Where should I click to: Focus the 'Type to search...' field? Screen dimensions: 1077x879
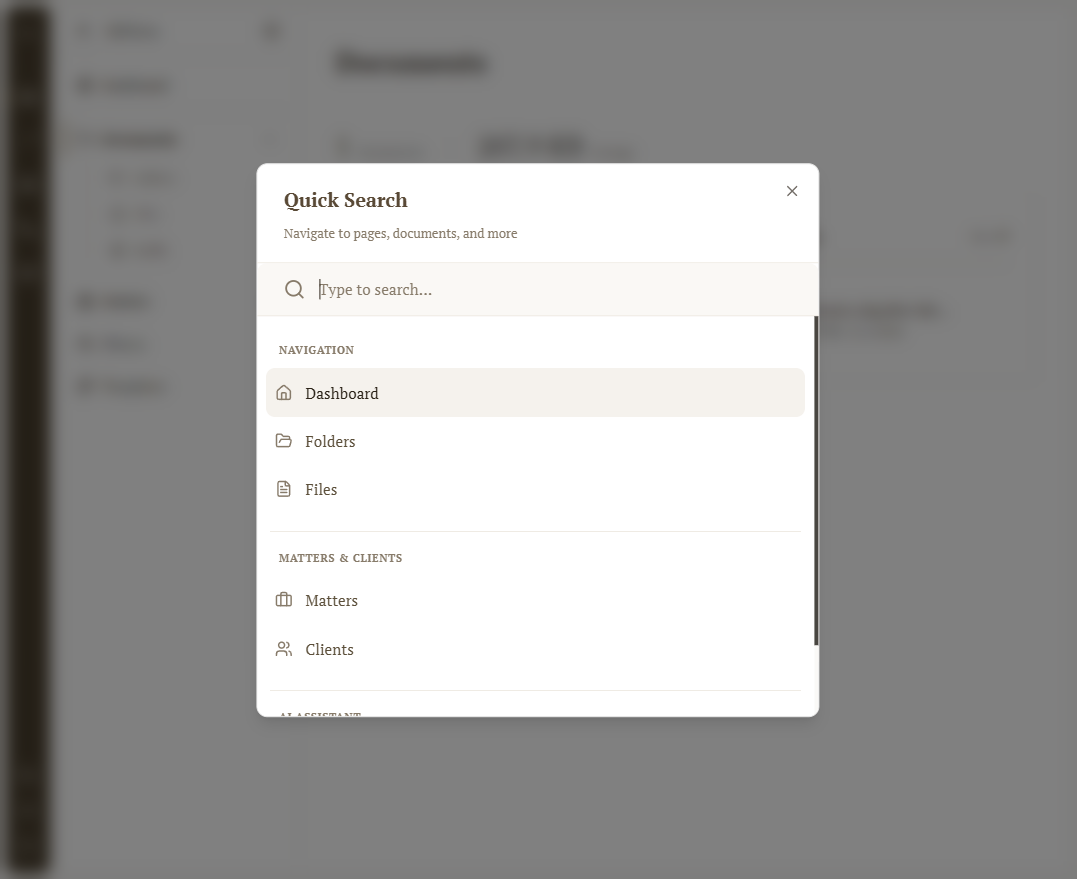pyautogui.click(x=560, y=289)
